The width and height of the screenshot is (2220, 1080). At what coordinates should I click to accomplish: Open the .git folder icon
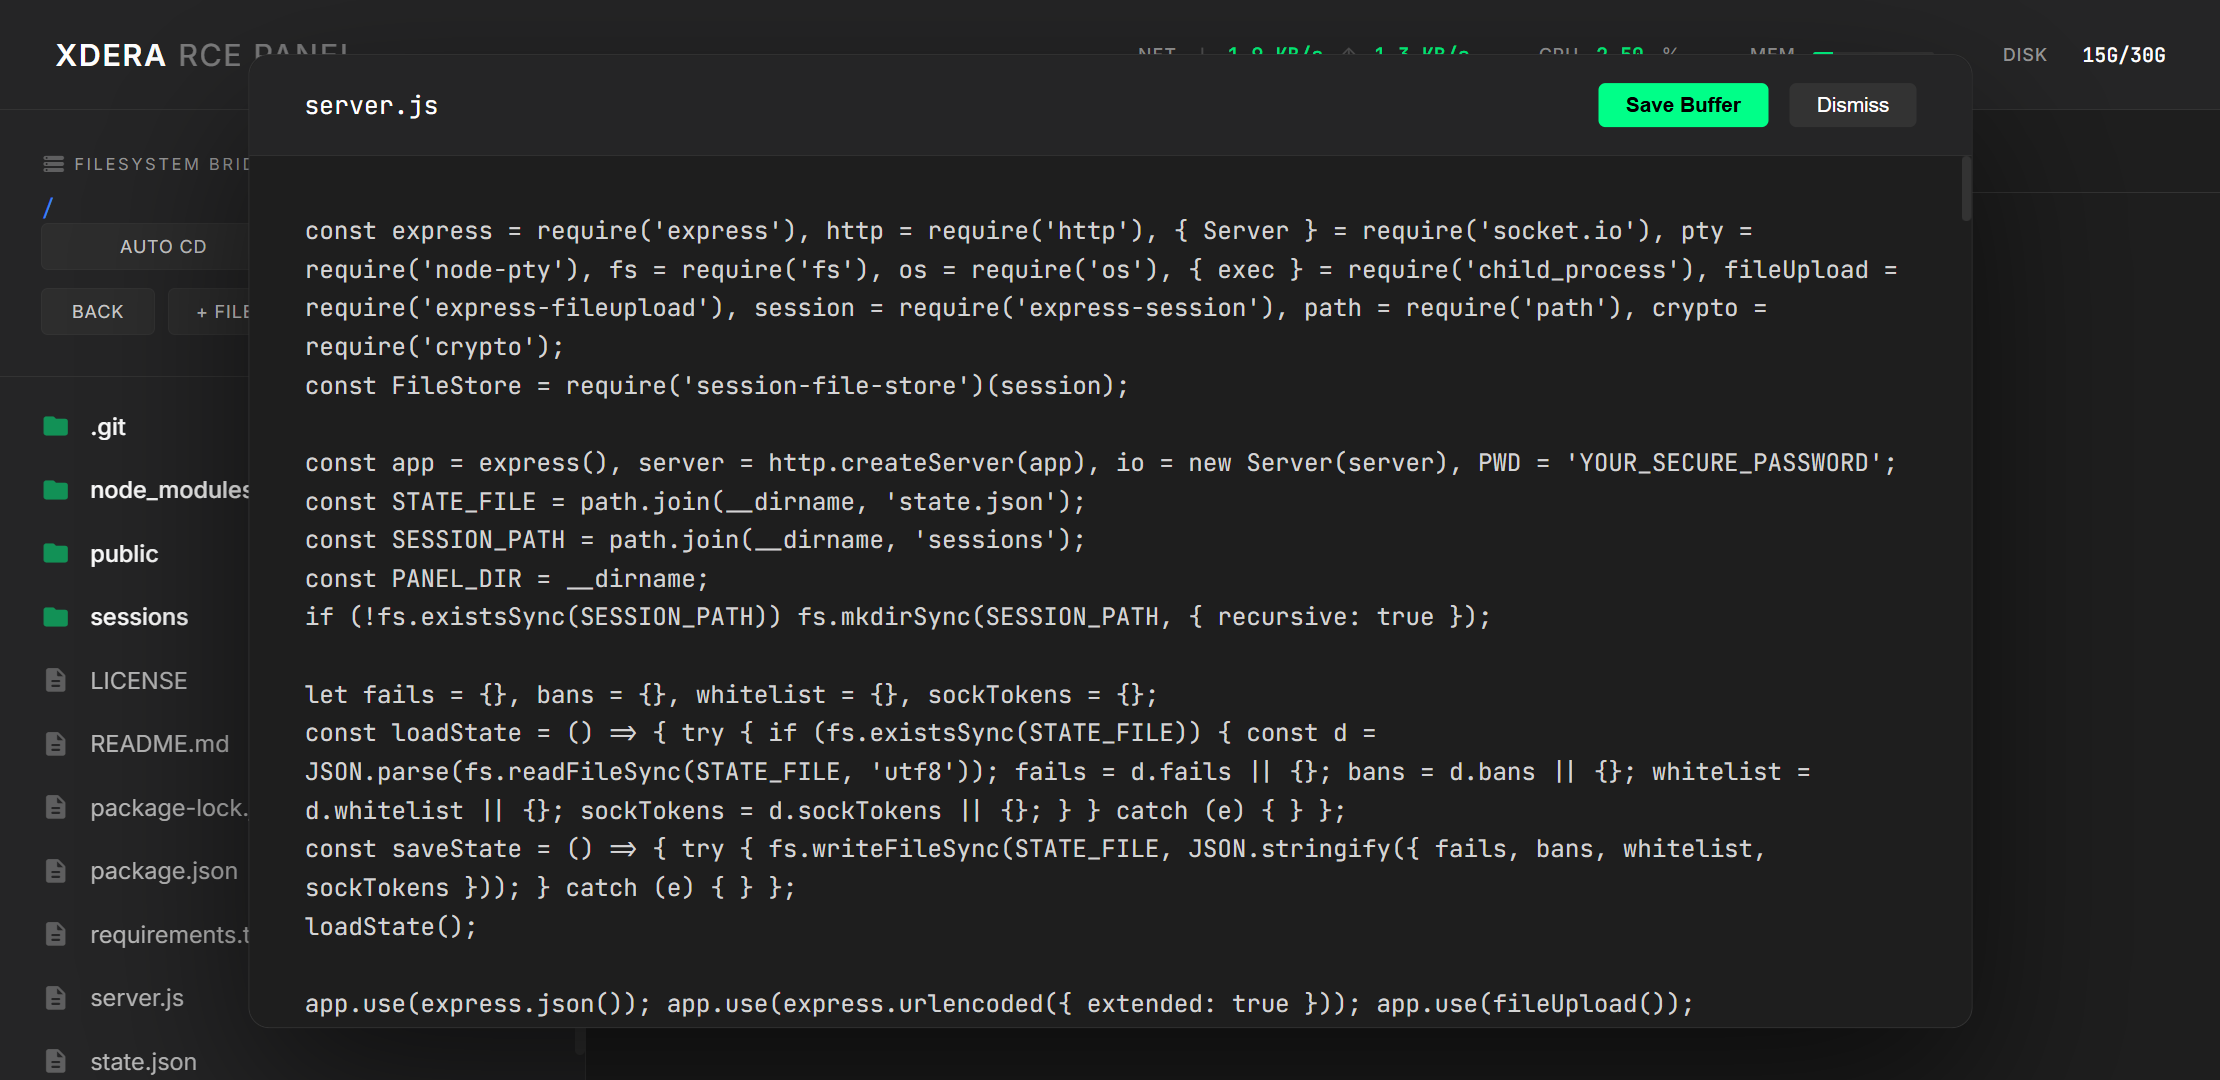pos(56,427)
